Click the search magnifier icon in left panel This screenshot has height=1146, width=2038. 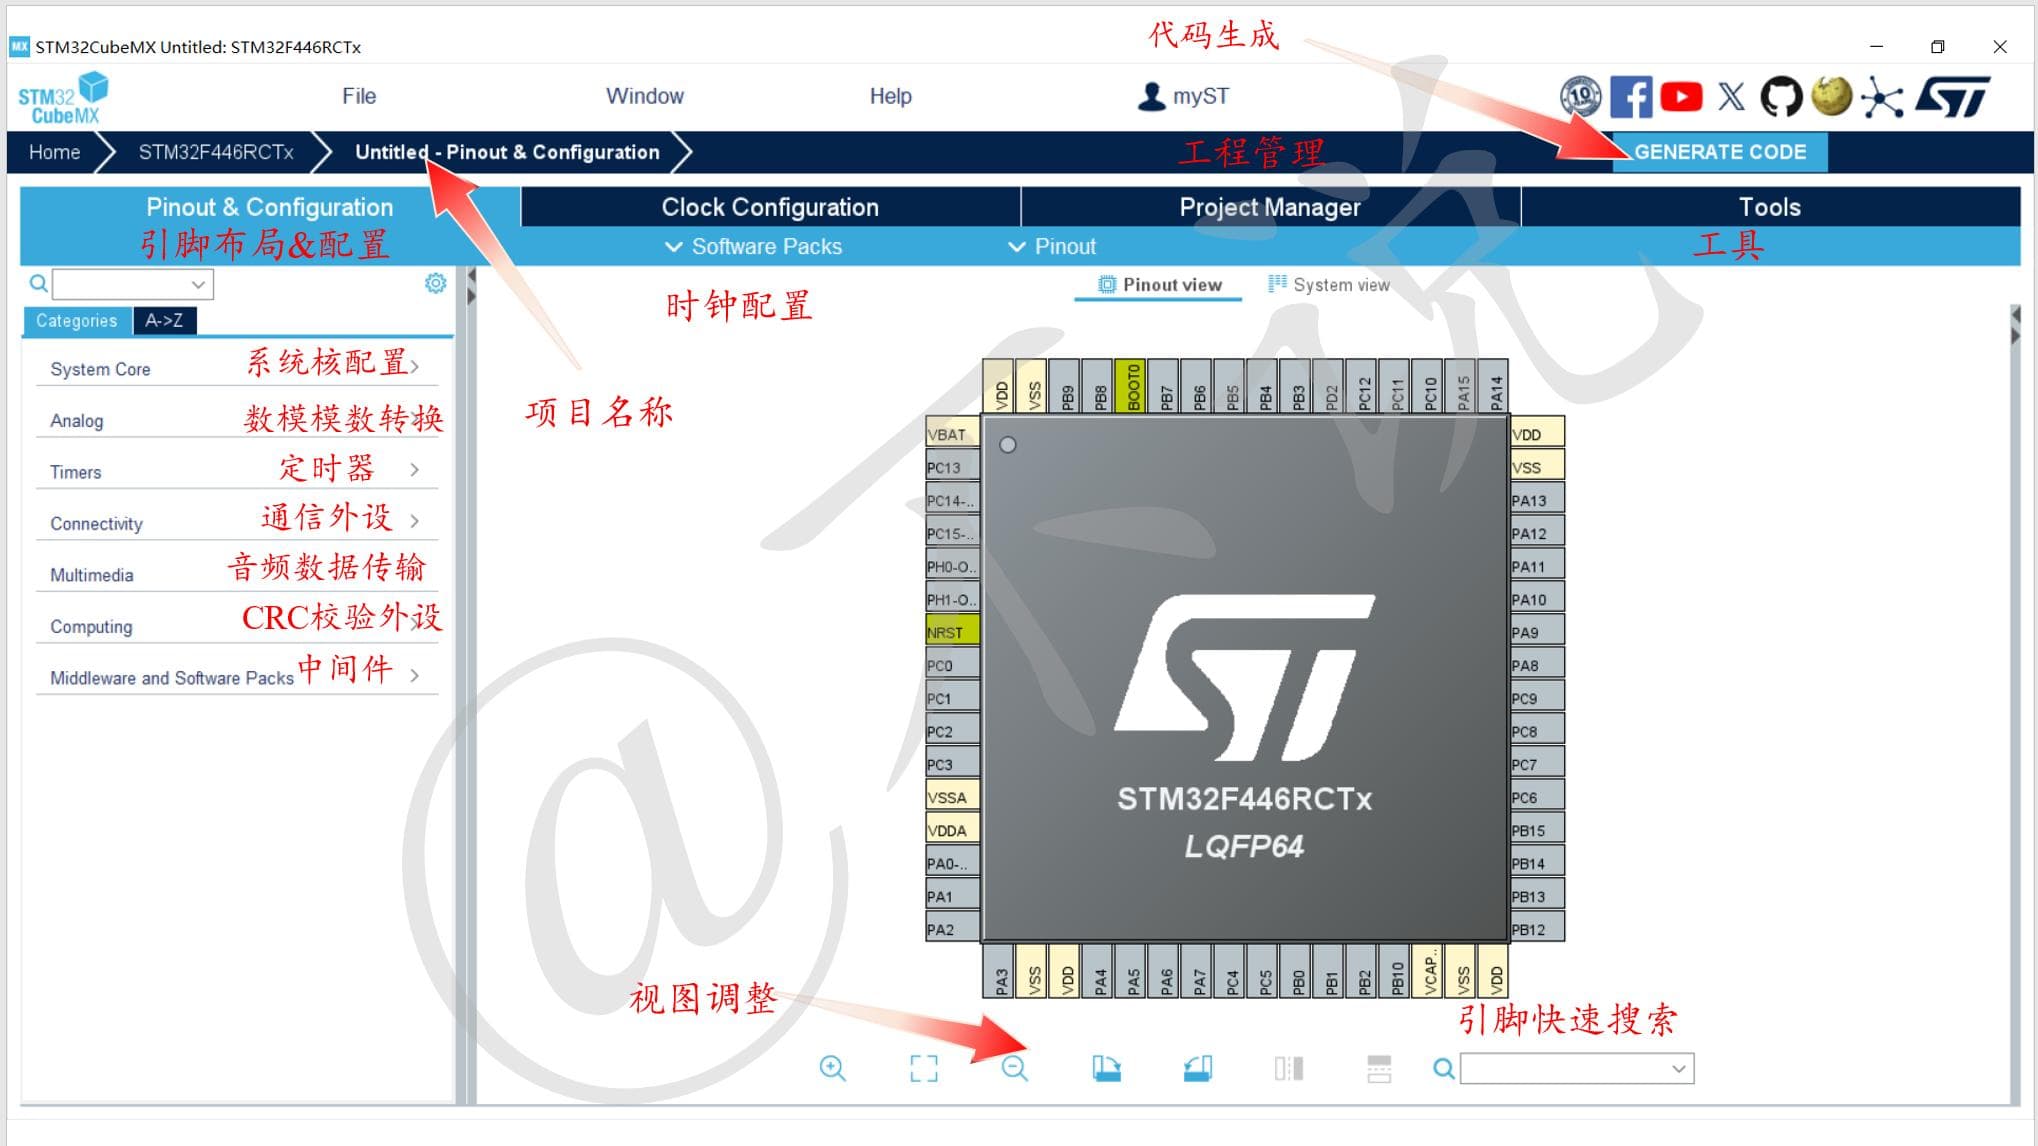[38, 283]
